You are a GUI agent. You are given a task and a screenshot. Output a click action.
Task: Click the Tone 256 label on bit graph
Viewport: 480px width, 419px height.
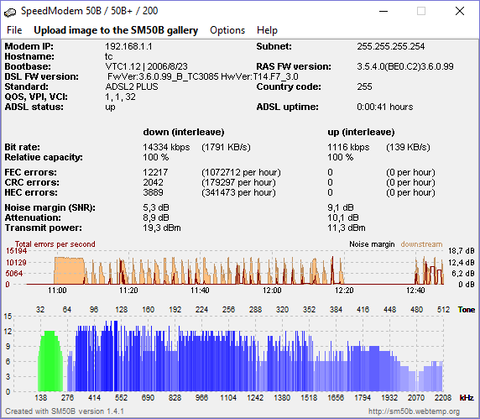pyautogui.click(x=228, y=310)
